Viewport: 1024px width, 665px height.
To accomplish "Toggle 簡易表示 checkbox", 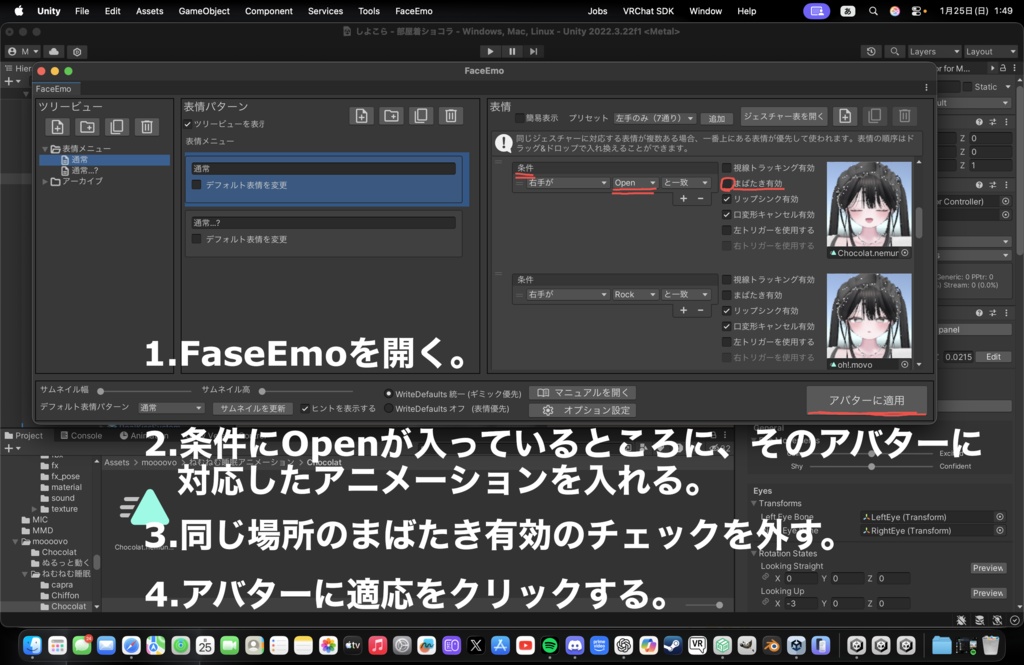I will pyautogui.click(x=520, y=118).
